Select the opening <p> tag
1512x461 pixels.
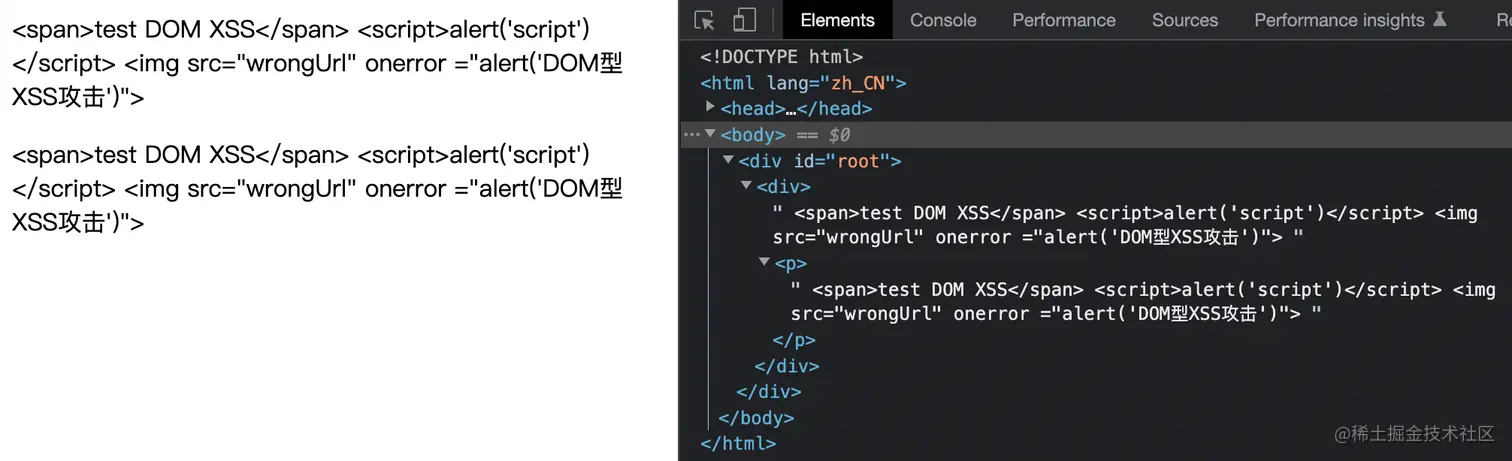[x=791, y=264]
